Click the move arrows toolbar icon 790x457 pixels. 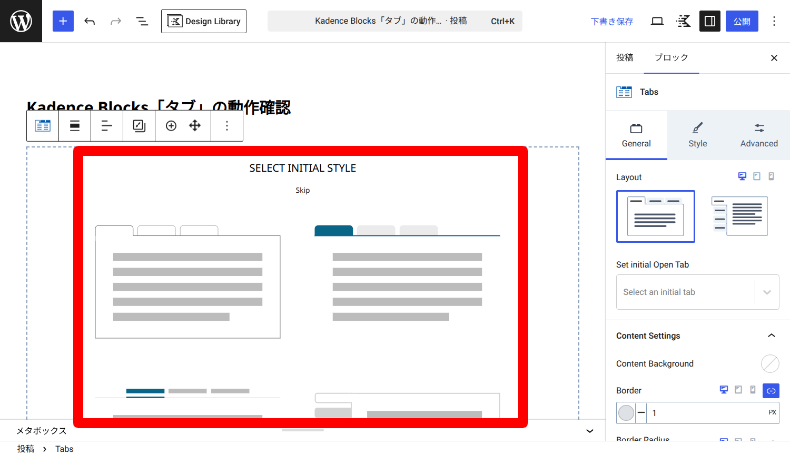point(195,126)
